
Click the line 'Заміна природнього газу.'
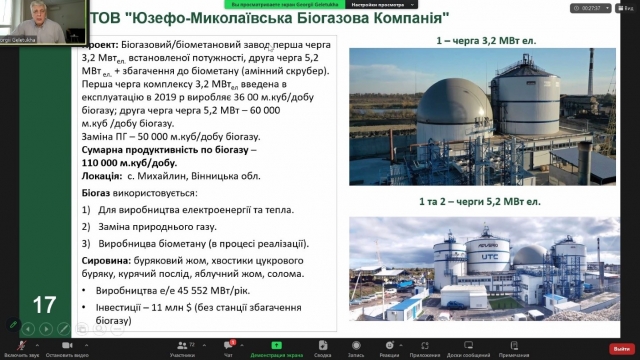157,227
